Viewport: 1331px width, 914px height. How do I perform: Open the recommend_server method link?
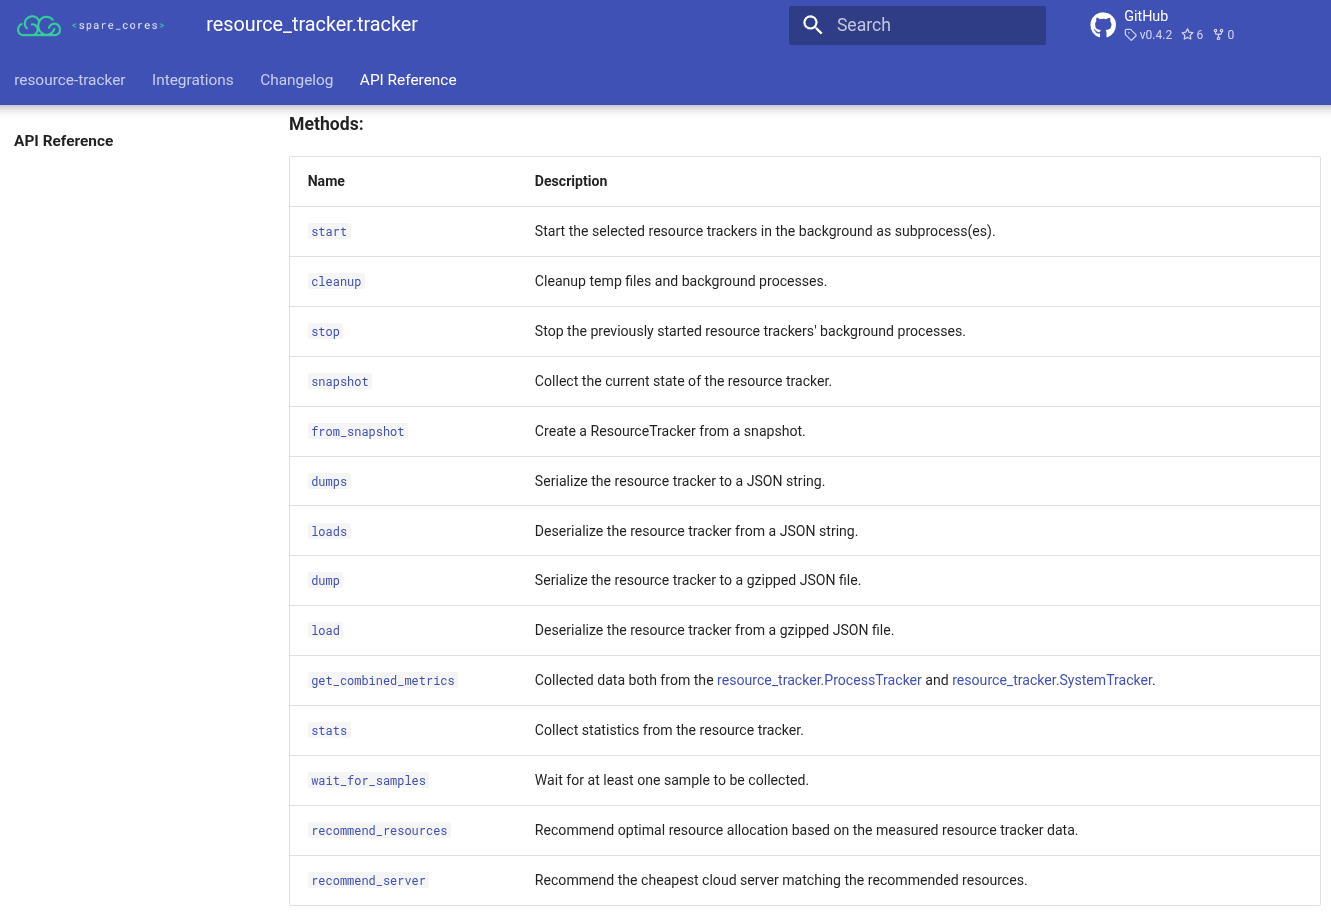click(369, 881)
